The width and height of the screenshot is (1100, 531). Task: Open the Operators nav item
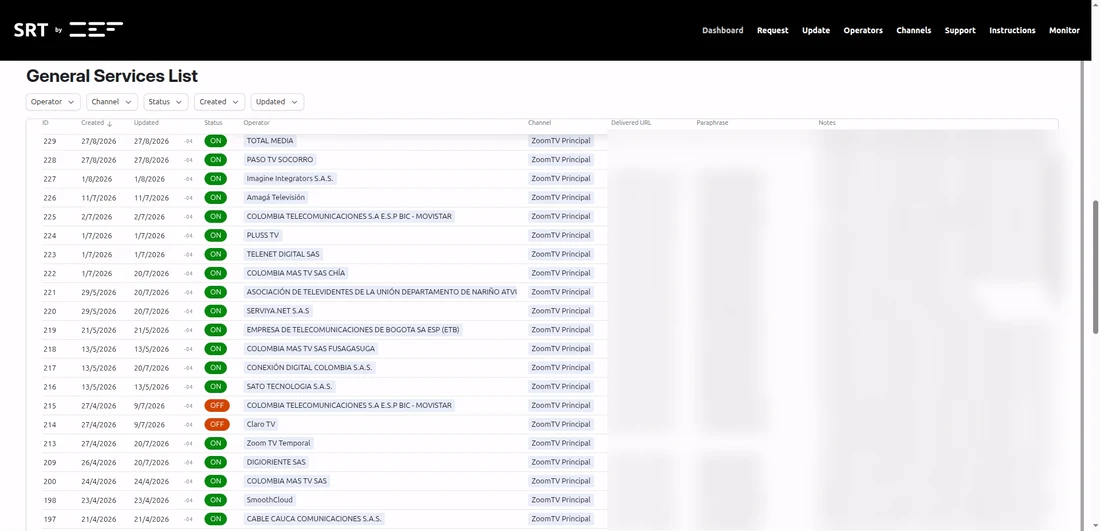863,30
